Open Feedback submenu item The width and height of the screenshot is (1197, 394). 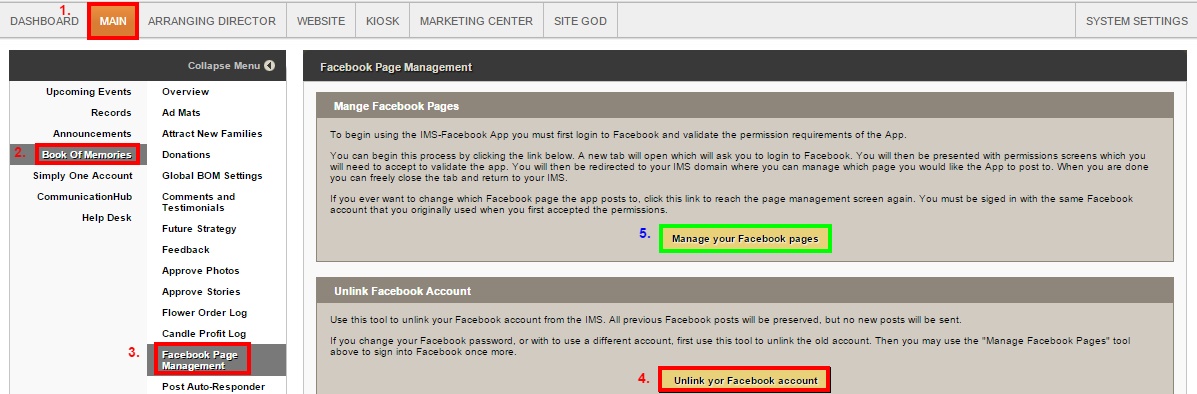click(x=186, y=250)
